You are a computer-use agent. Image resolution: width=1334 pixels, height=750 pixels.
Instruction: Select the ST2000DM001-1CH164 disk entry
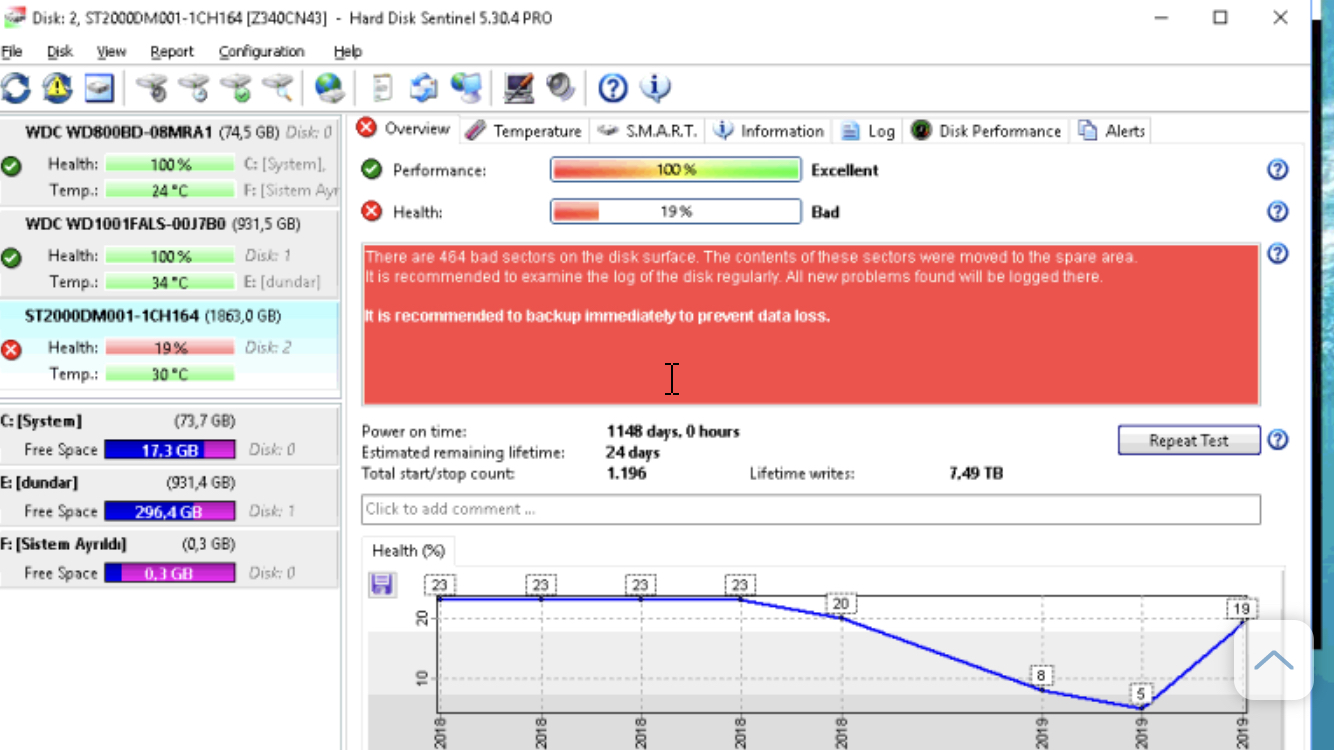pos(169,345)
